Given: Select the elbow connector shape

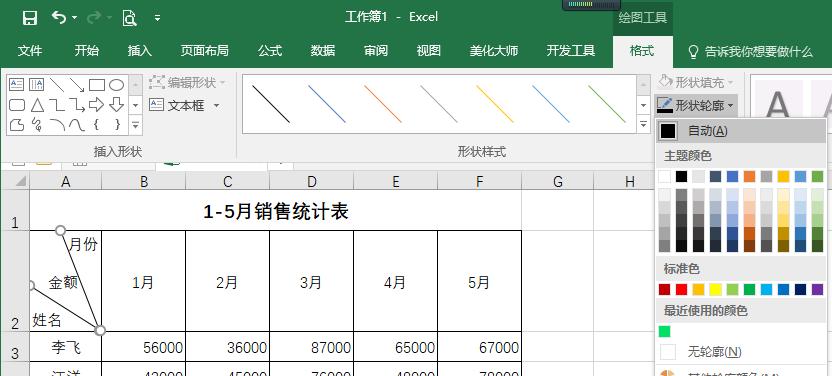Looking at the screenshot, I should click(x=57, y=105).
